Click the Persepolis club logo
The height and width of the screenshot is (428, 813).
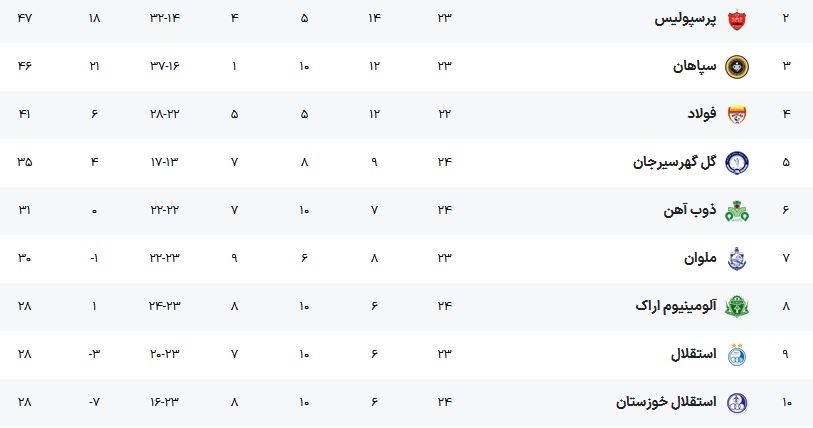click(736, 20)
